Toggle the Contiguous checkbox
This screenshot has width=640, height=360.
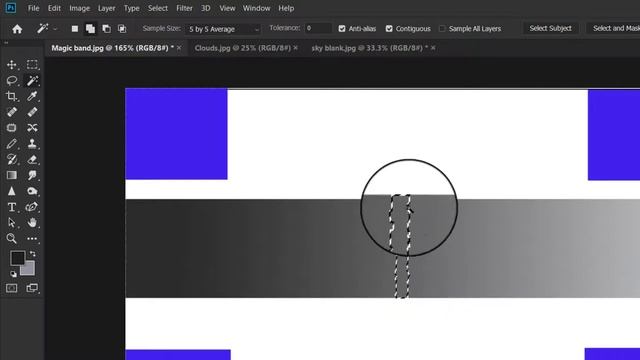click(x=389, y=29)
